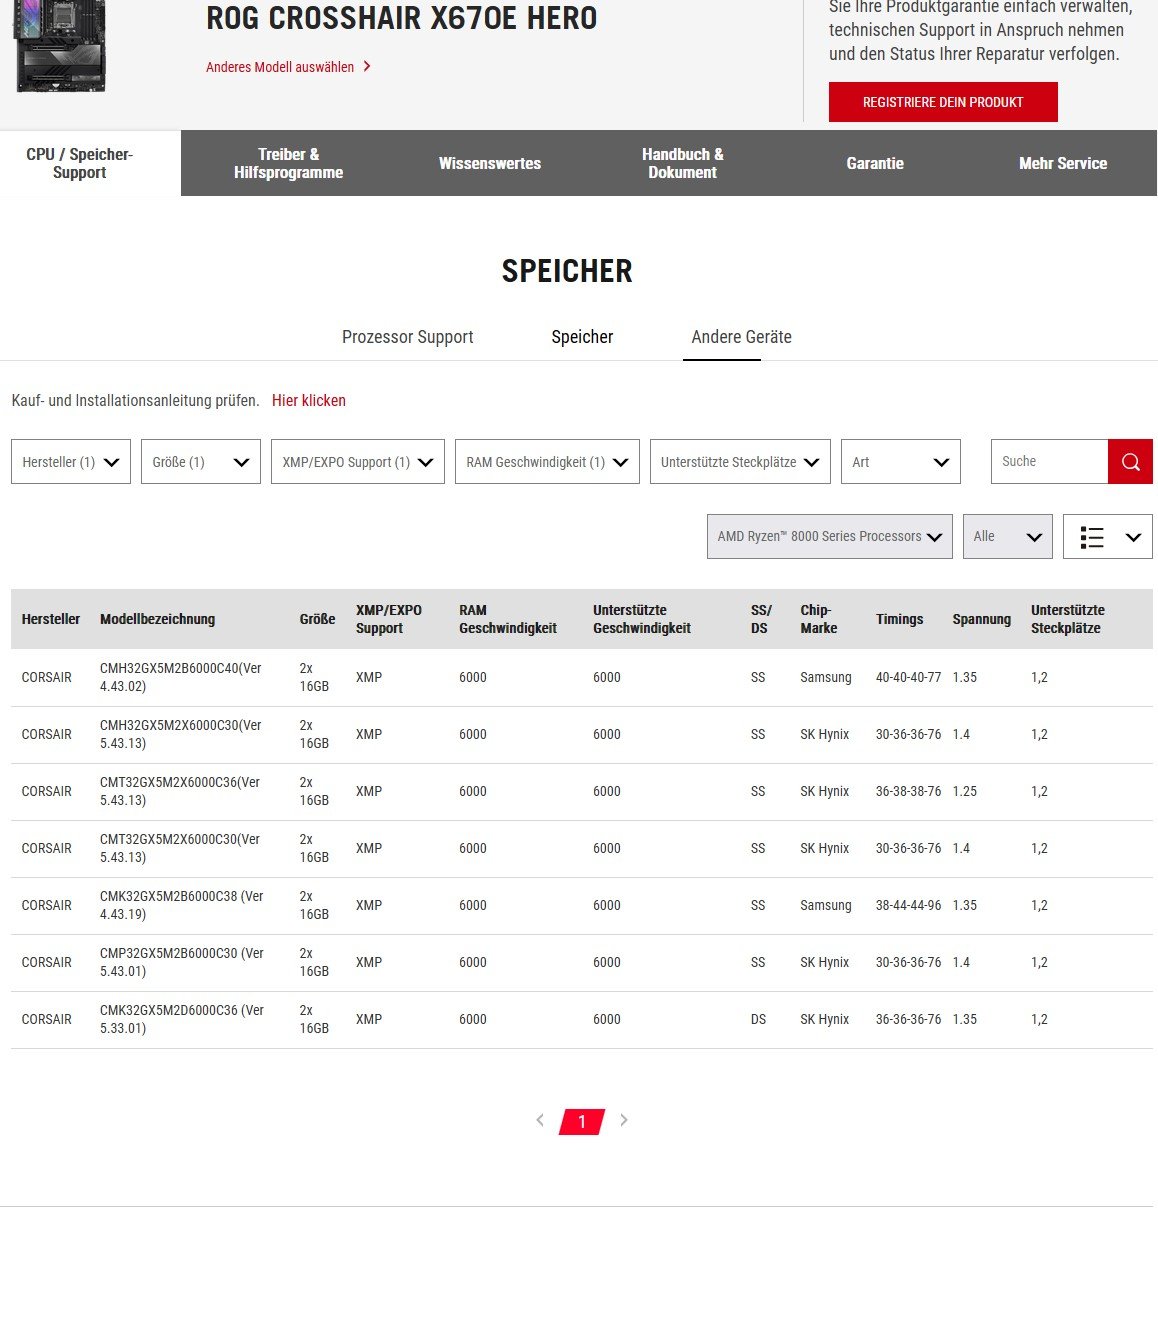Go to next page arrow

(624, 1120)
